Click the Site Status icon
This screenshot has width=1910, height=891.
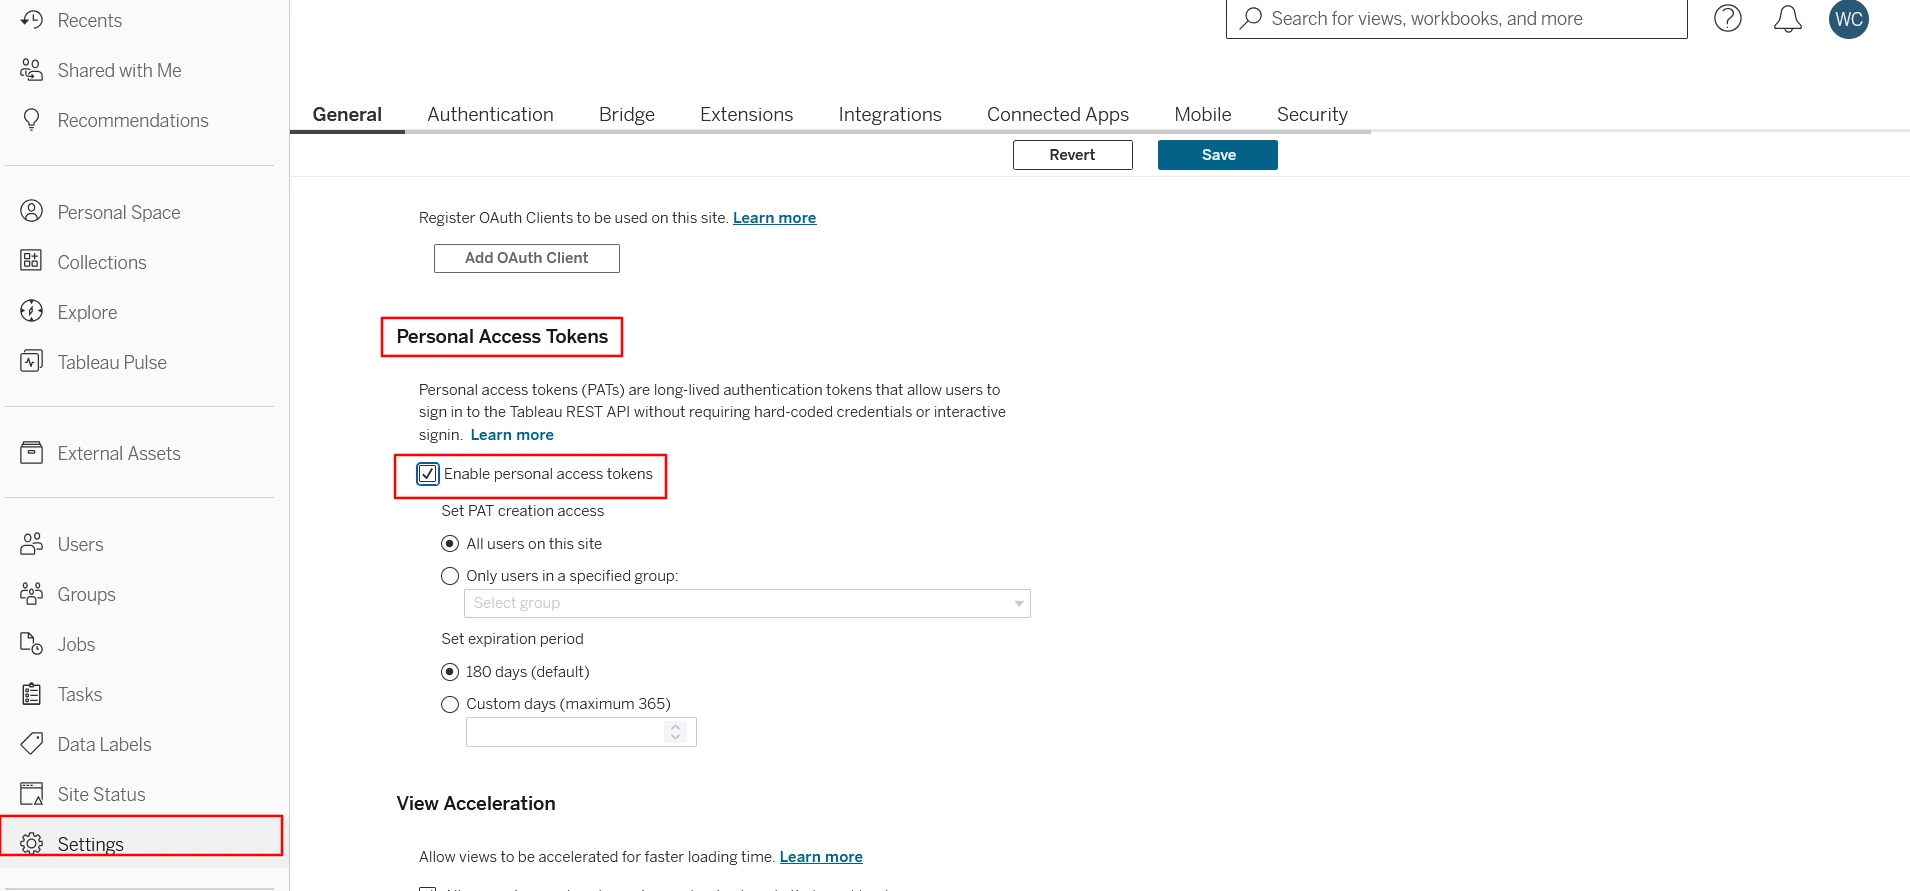32,794
